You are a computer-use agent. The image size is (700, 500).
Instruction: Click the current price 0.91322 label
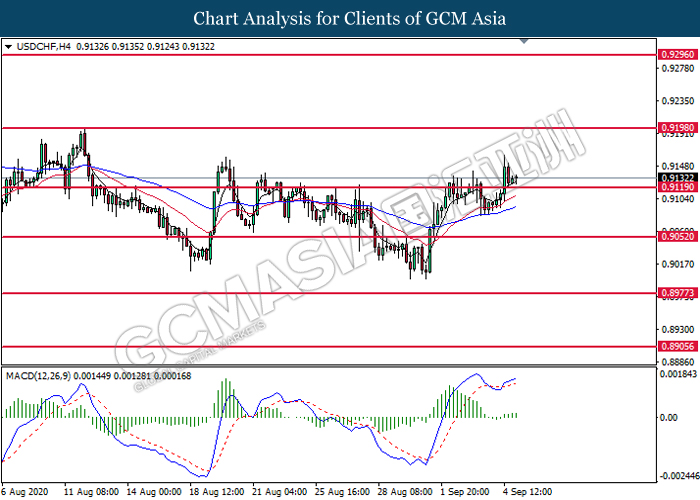pos(677,178)
